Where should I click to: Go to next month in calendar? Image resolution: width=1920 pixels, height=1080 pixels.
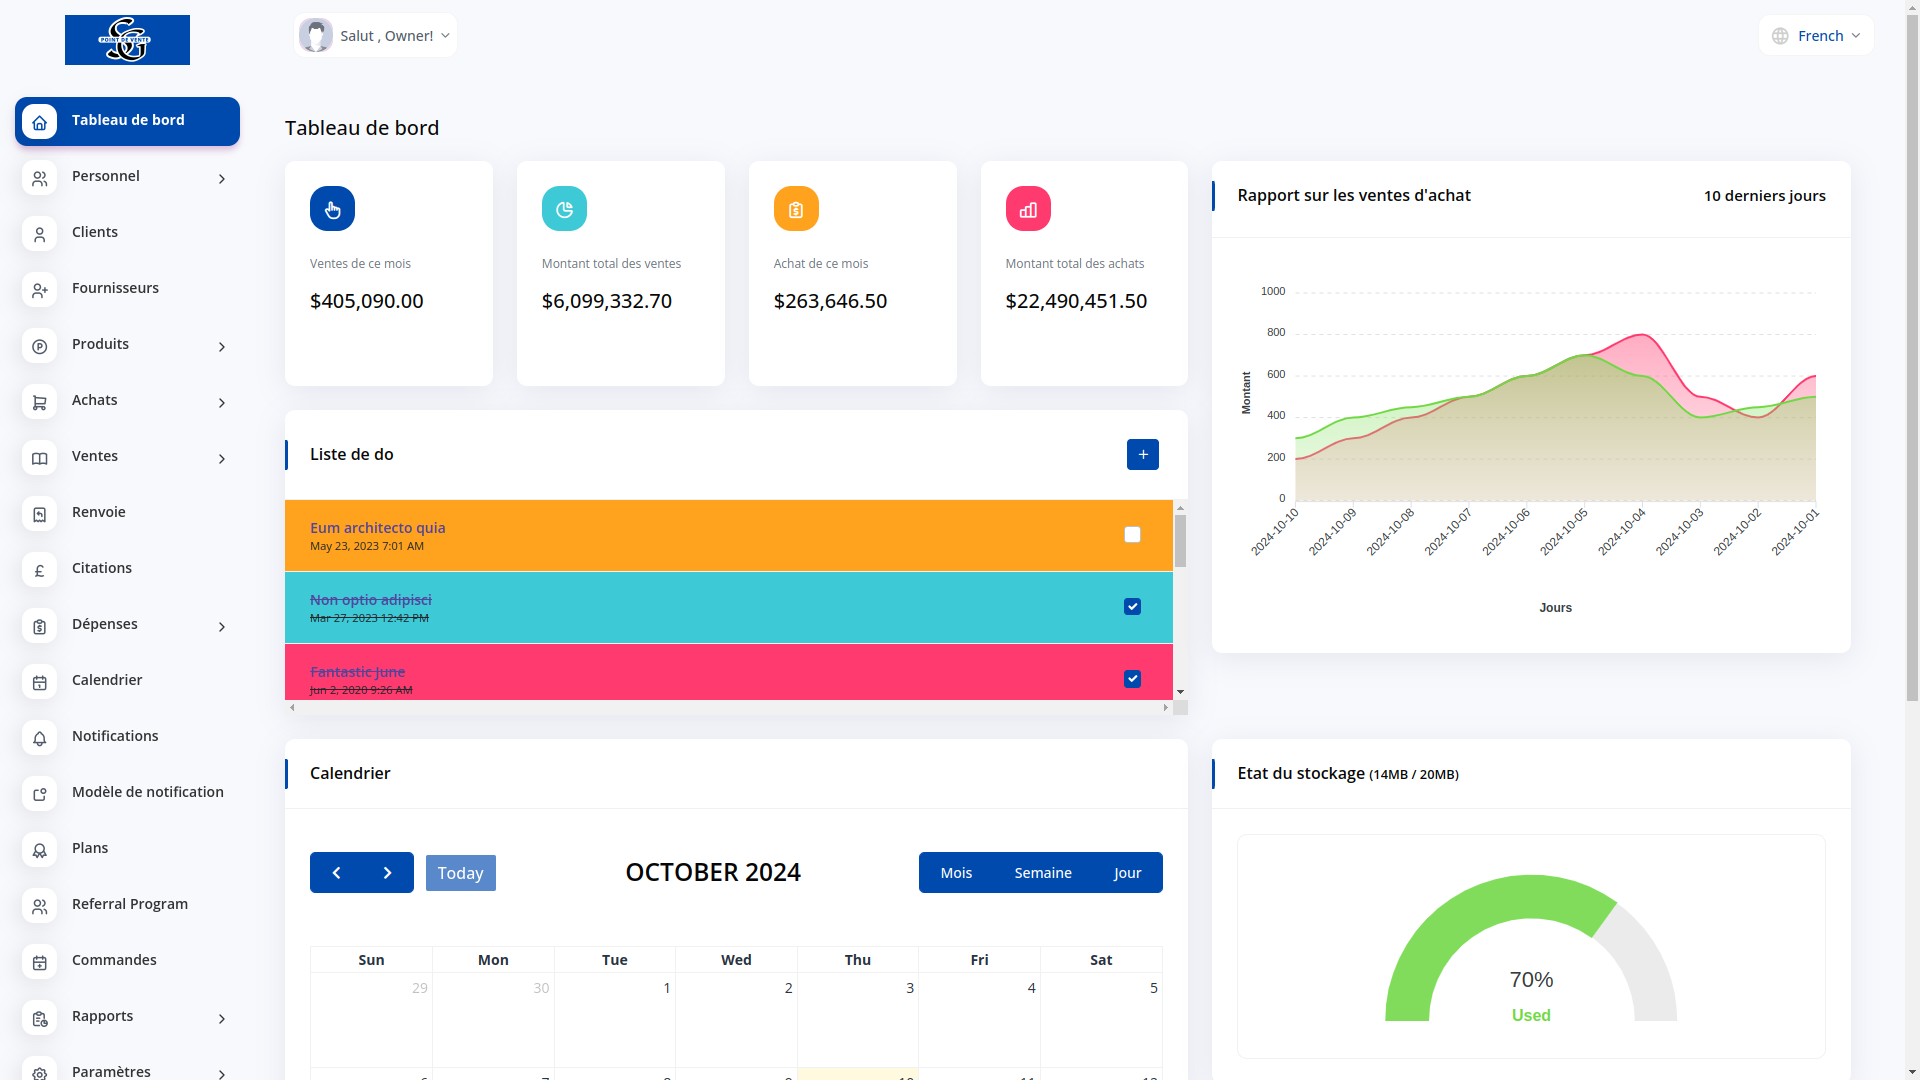[x=387, y=873]
